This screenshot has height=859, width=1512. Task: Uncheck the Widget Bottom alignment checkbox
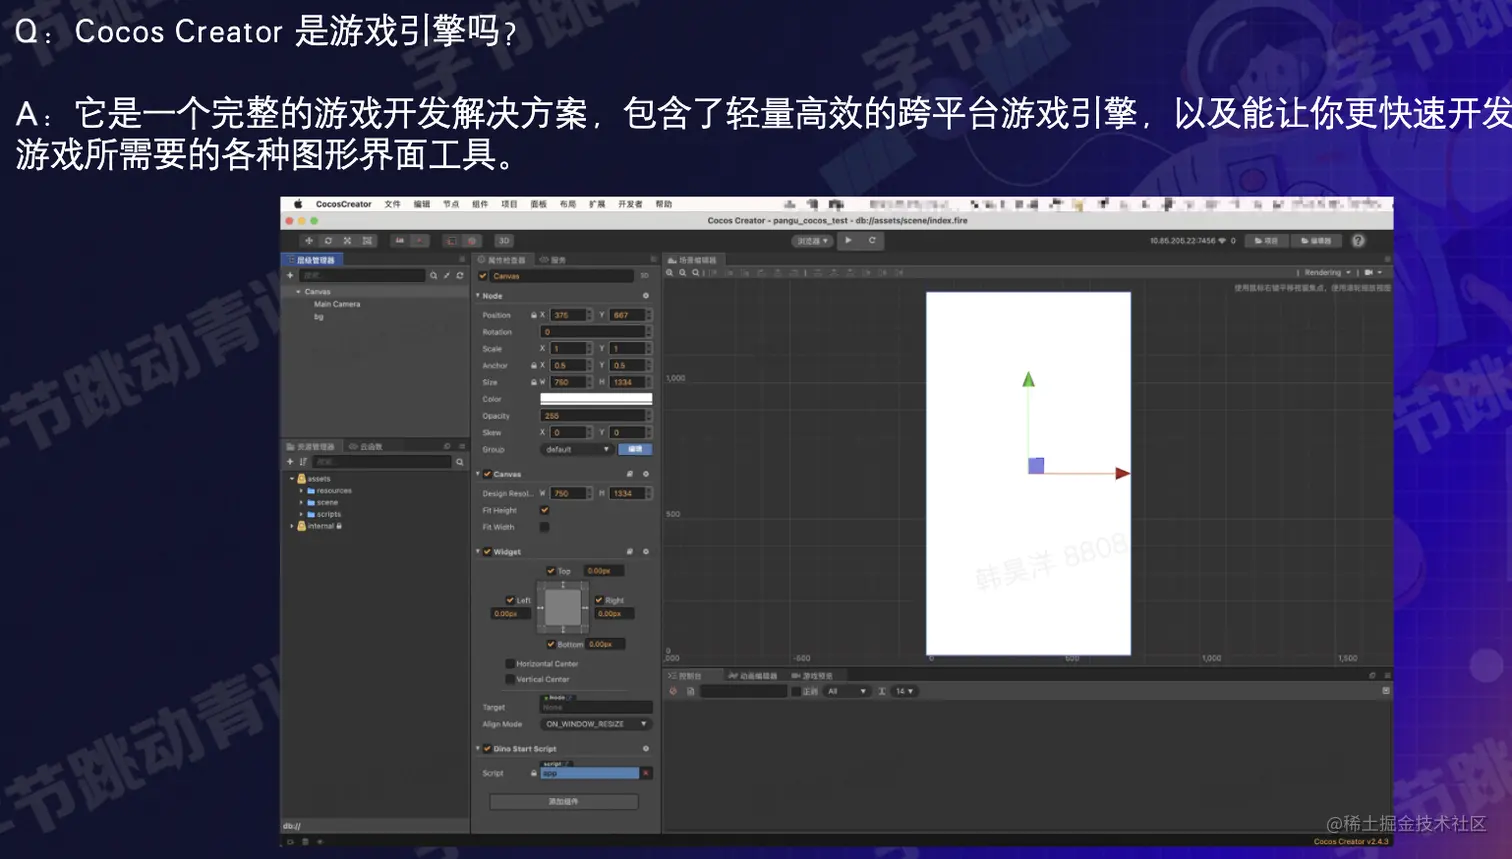[x=551, y=644]
